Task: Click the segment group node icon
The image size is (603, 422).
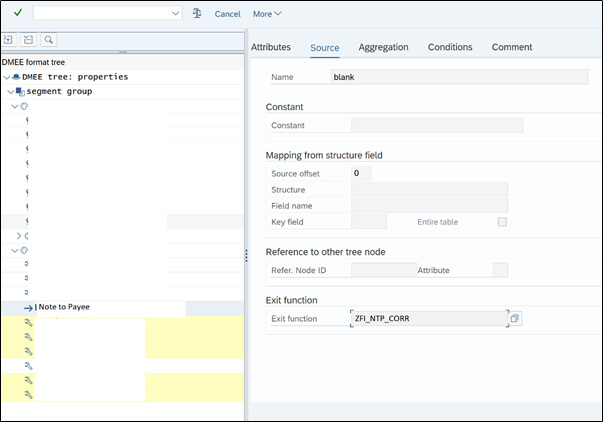Action: click(20, 92)
